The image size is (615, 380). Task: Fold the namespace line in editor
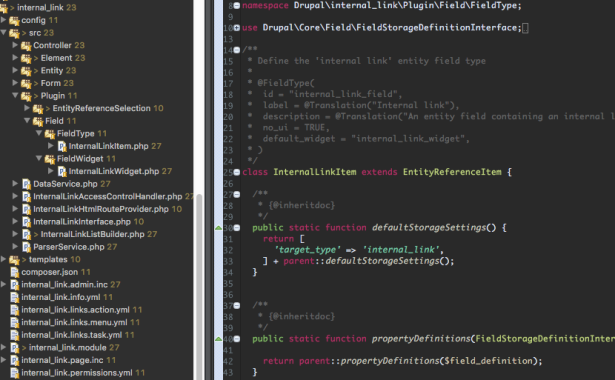237,5
